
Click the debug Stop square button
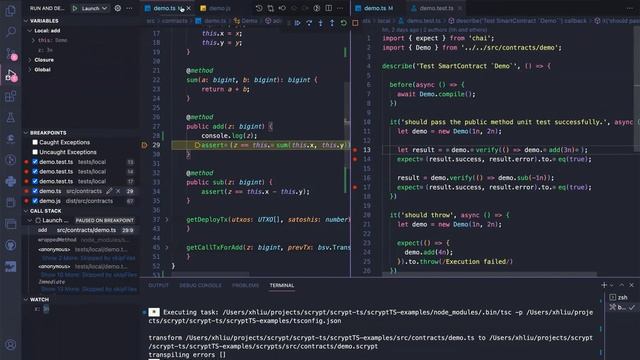click(x=355, y=23)
